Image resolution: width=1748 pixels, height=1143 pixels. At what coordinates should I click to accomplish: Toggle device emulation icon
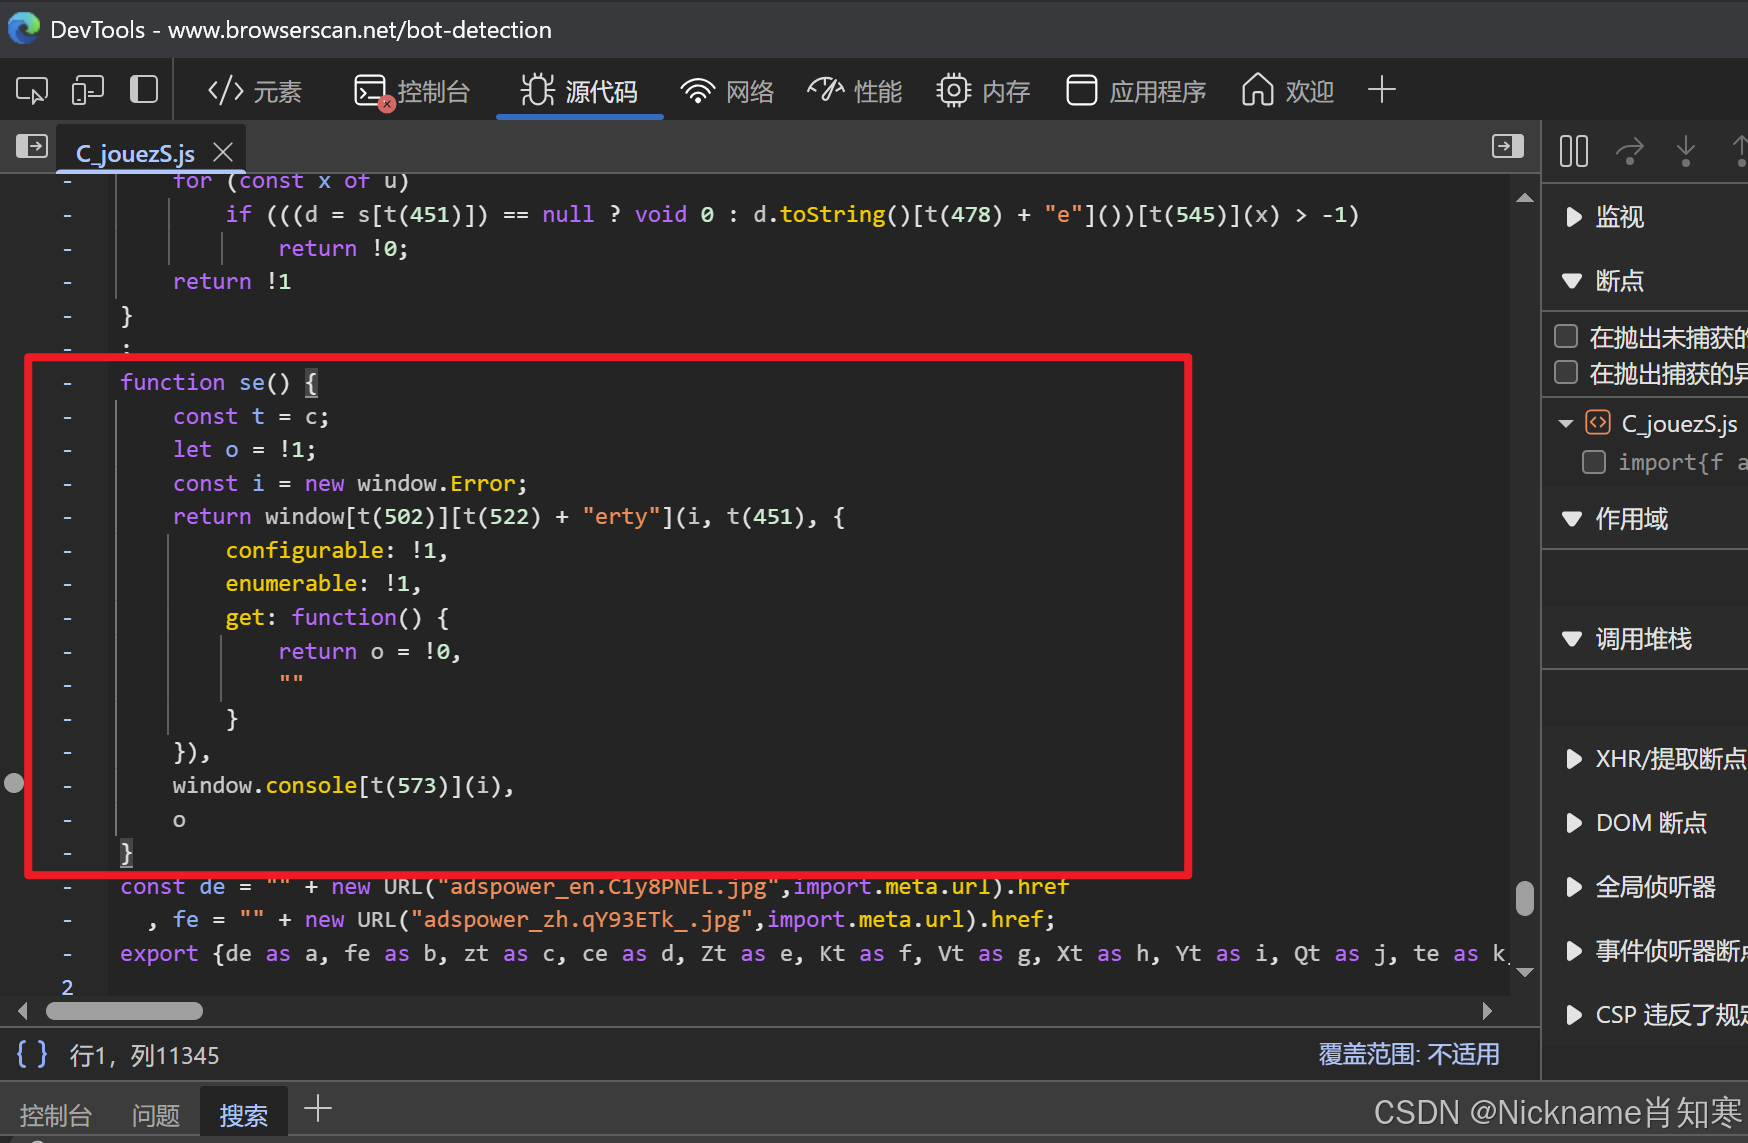(88, 91)
